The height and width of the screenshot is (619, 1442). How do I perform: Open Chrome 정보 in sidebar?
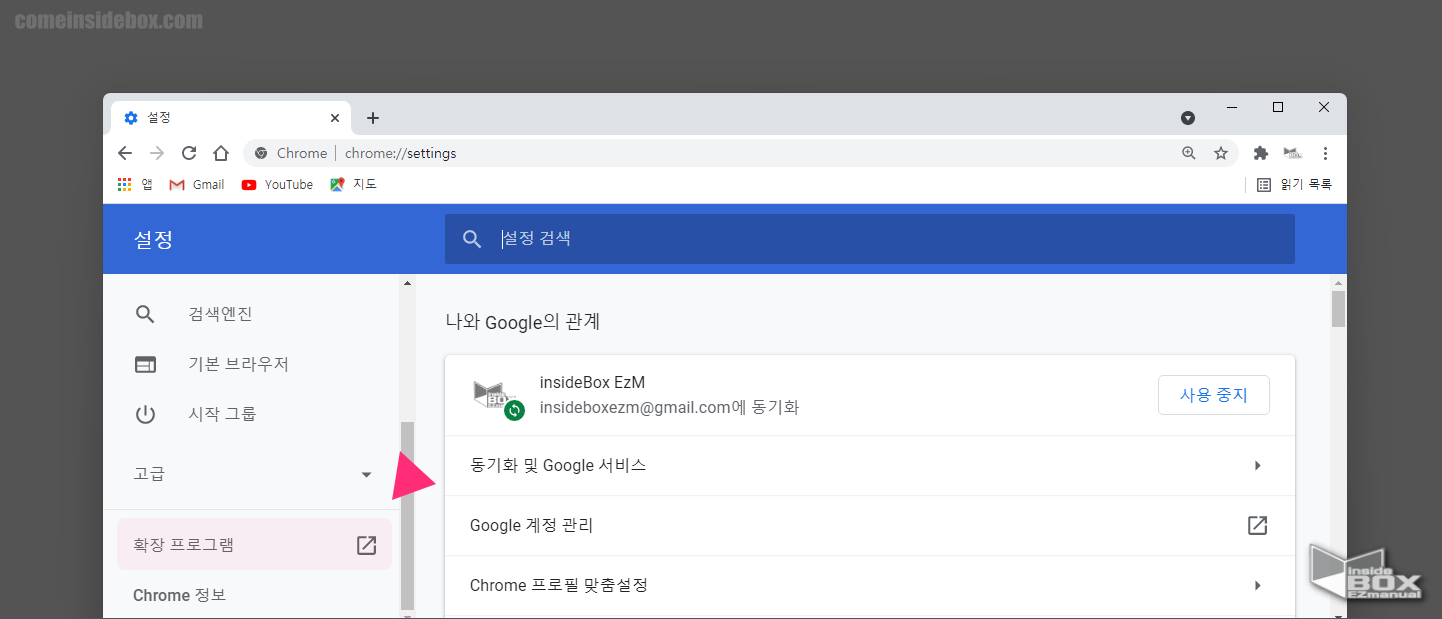point(180,595)
